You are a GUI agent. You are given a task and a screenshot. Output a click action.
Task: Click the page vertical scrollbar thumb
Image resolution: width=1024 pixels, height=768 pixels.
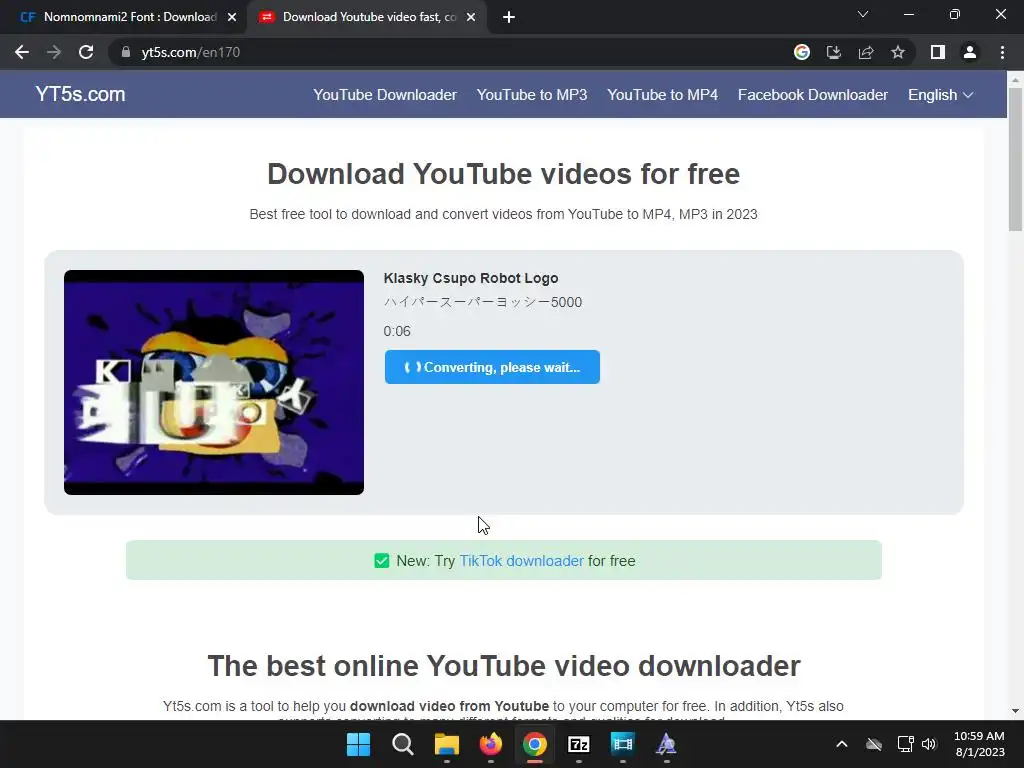[x=1016, y=159]
